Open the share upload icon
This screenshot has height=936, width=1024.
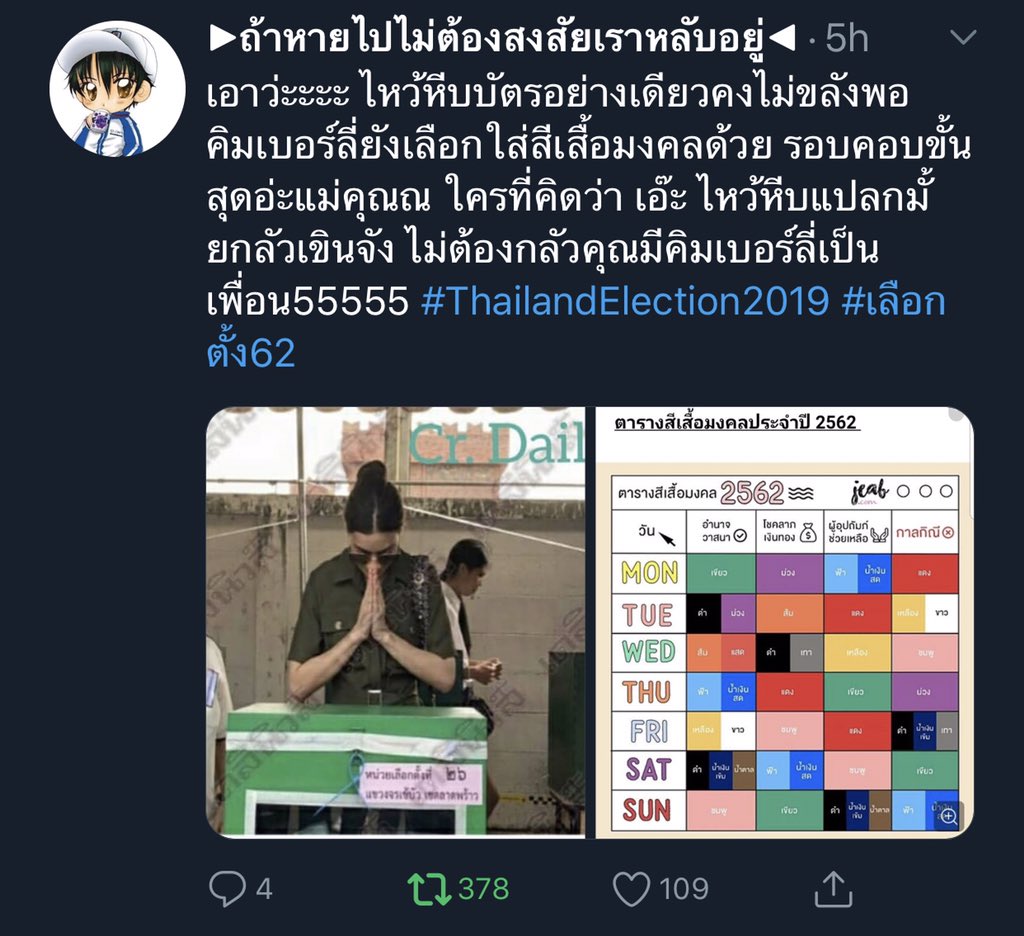834,889
